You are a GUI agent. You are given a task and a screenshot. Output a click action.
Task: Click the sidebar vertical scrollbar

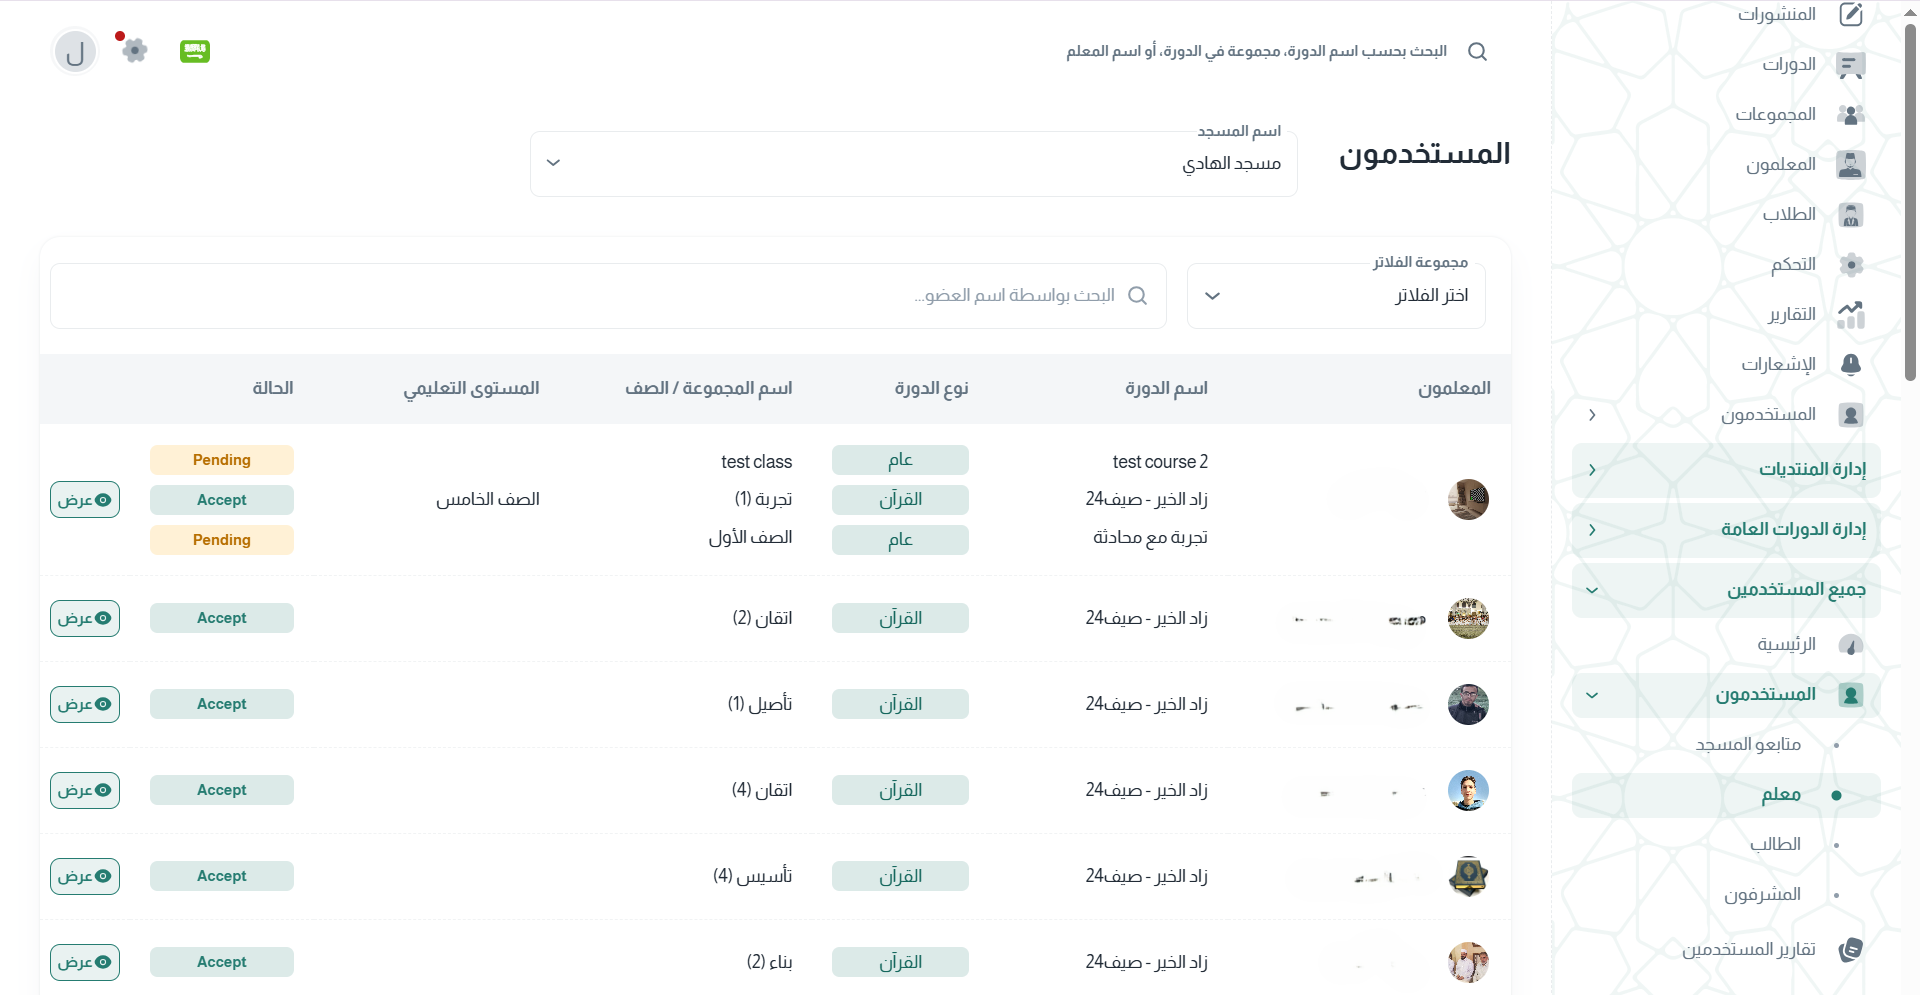[x=1910, y=200]
